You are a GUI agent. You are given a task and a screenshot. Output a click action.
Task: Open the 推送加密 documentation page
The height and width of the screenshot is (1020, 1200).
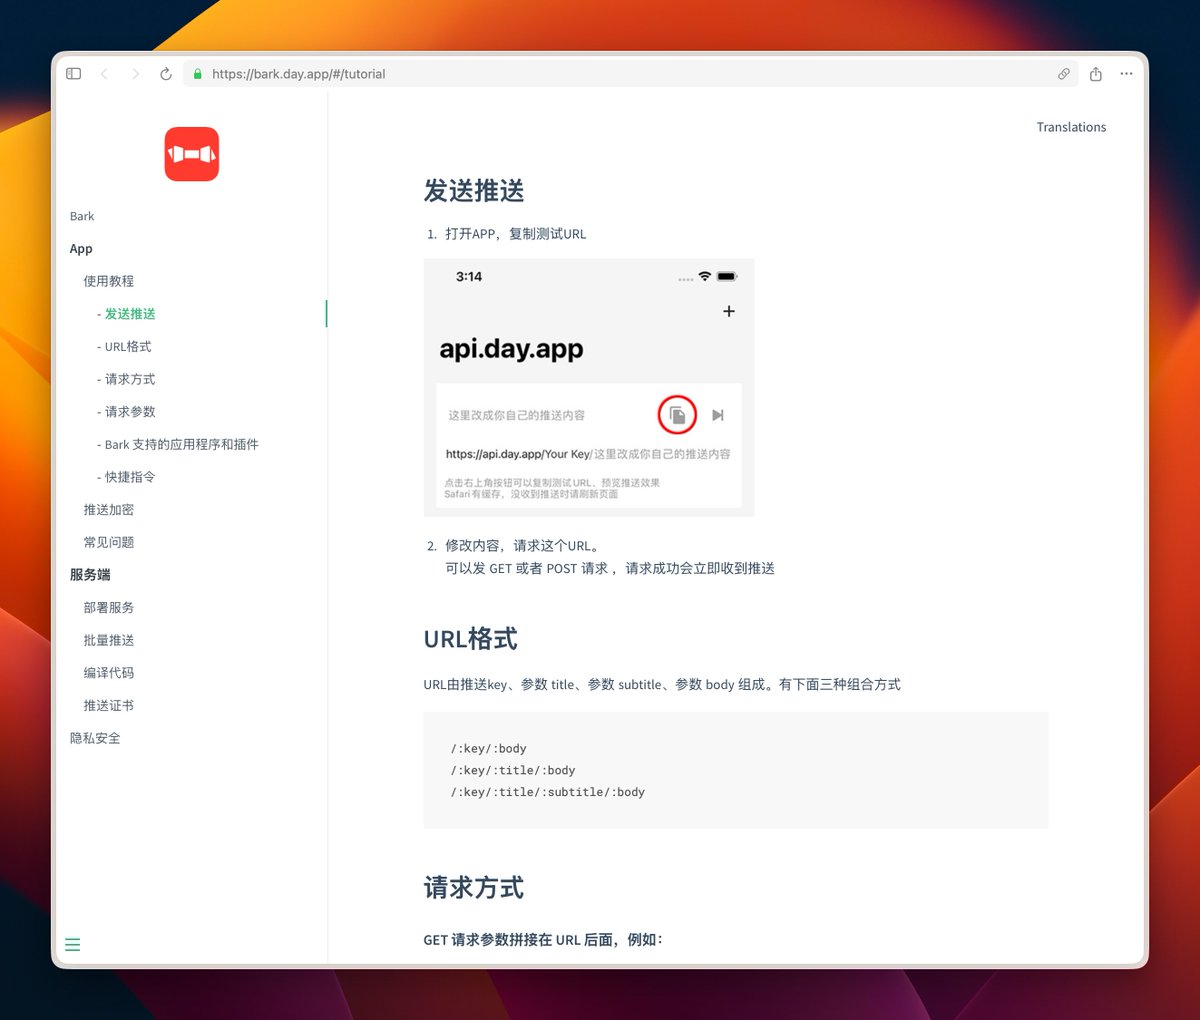click(x=108, y=509)
